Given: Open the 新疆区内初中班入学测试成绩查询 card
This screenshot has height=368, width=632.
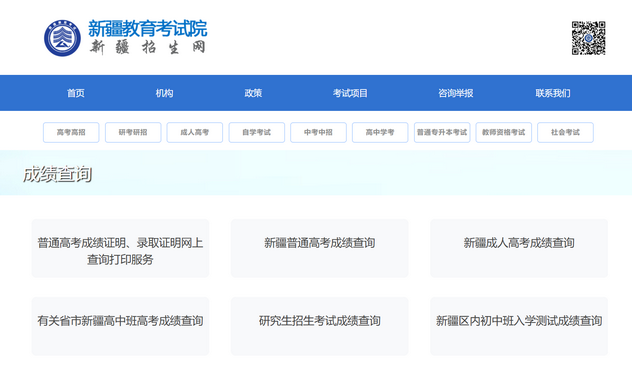Looking at the screenshot, I should click(519, 326).
